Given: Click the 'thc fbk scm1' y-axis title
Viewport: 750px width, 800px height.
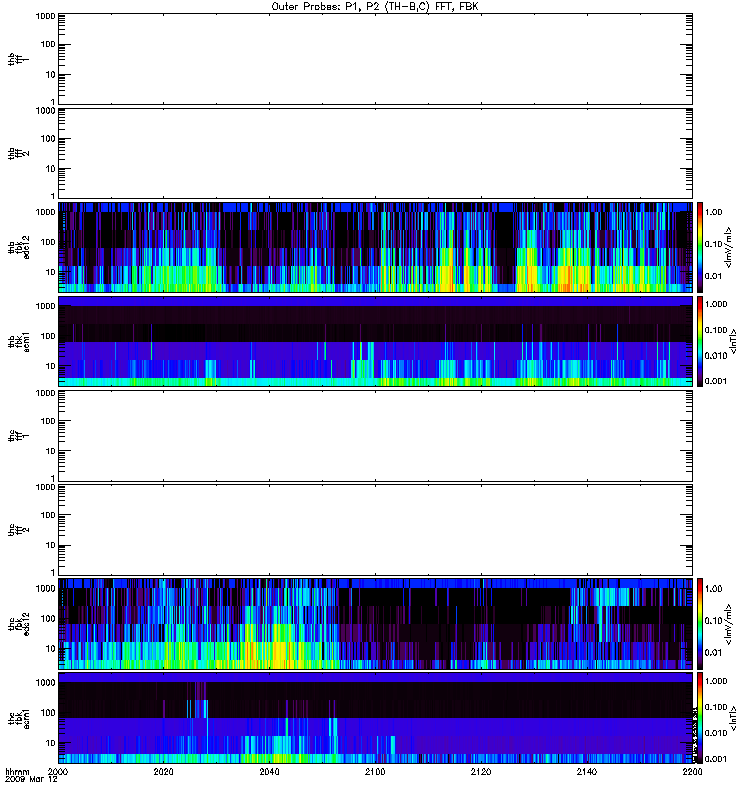Looking at the screenshot, I should coord(19,718).
